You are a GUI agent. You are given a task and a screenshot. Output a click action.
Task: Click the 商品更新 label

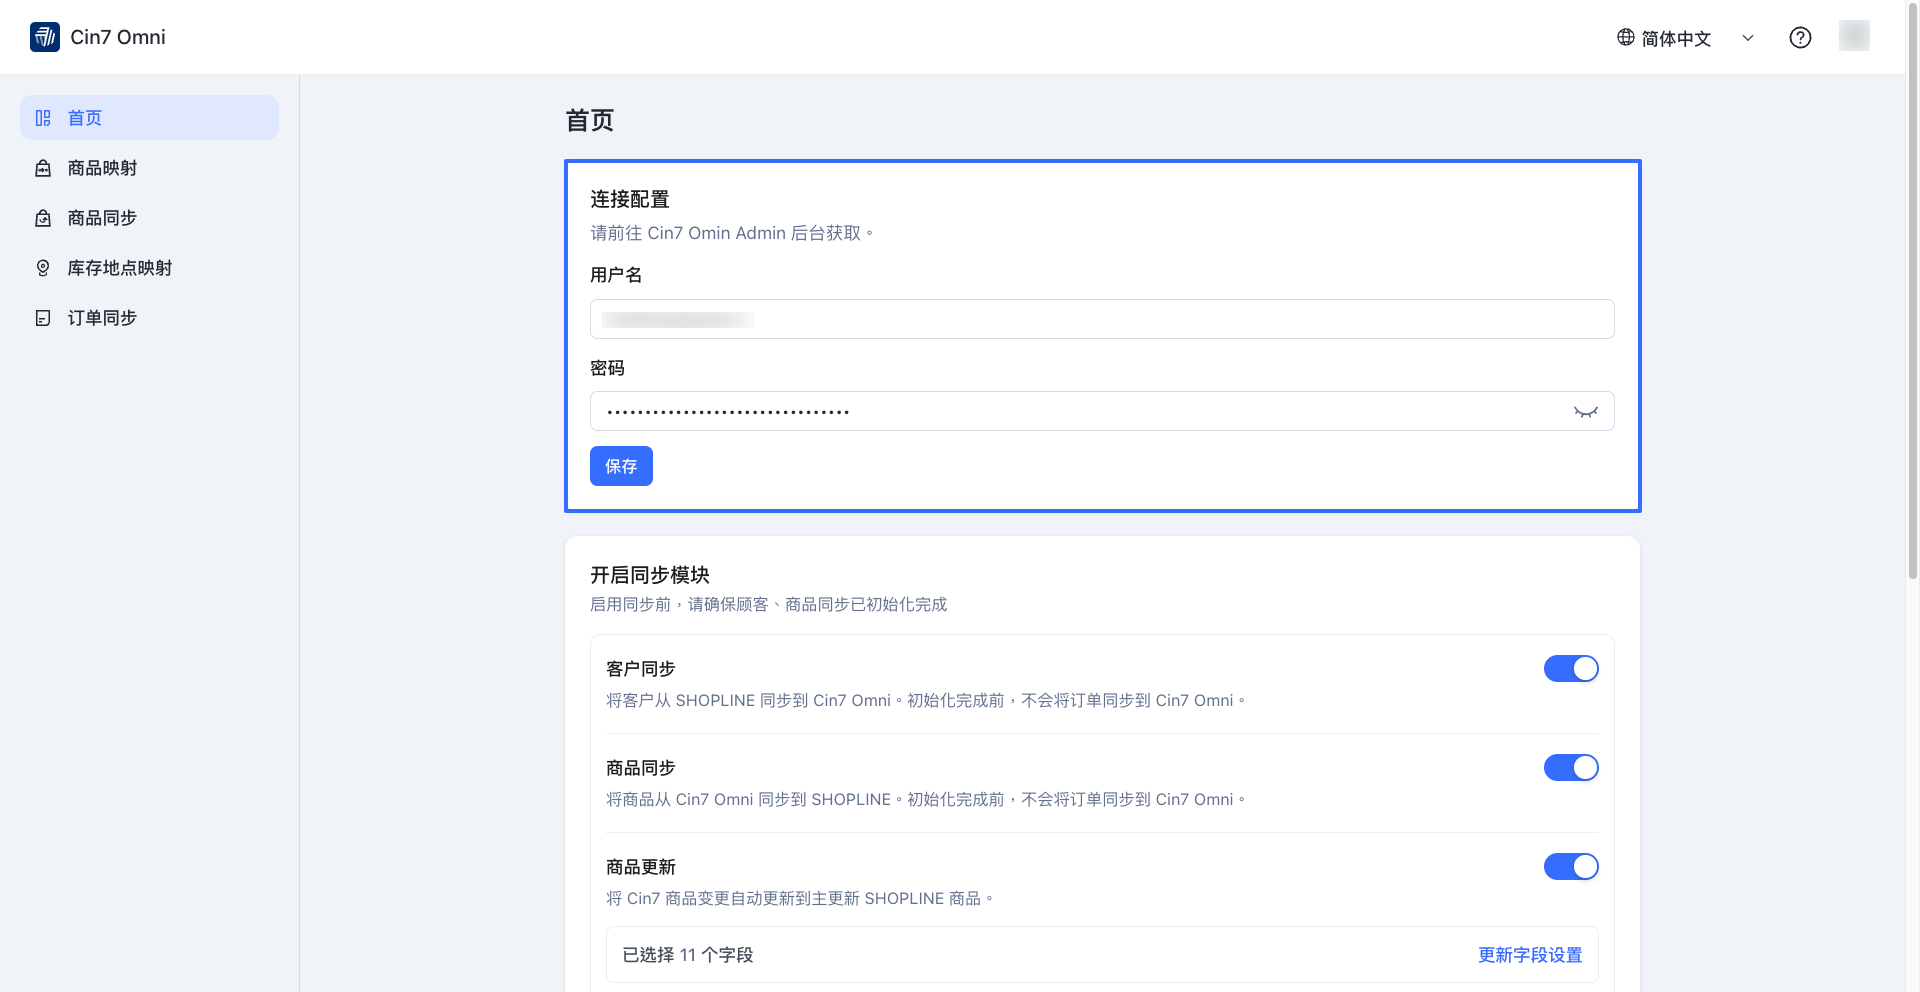(641, 867)
